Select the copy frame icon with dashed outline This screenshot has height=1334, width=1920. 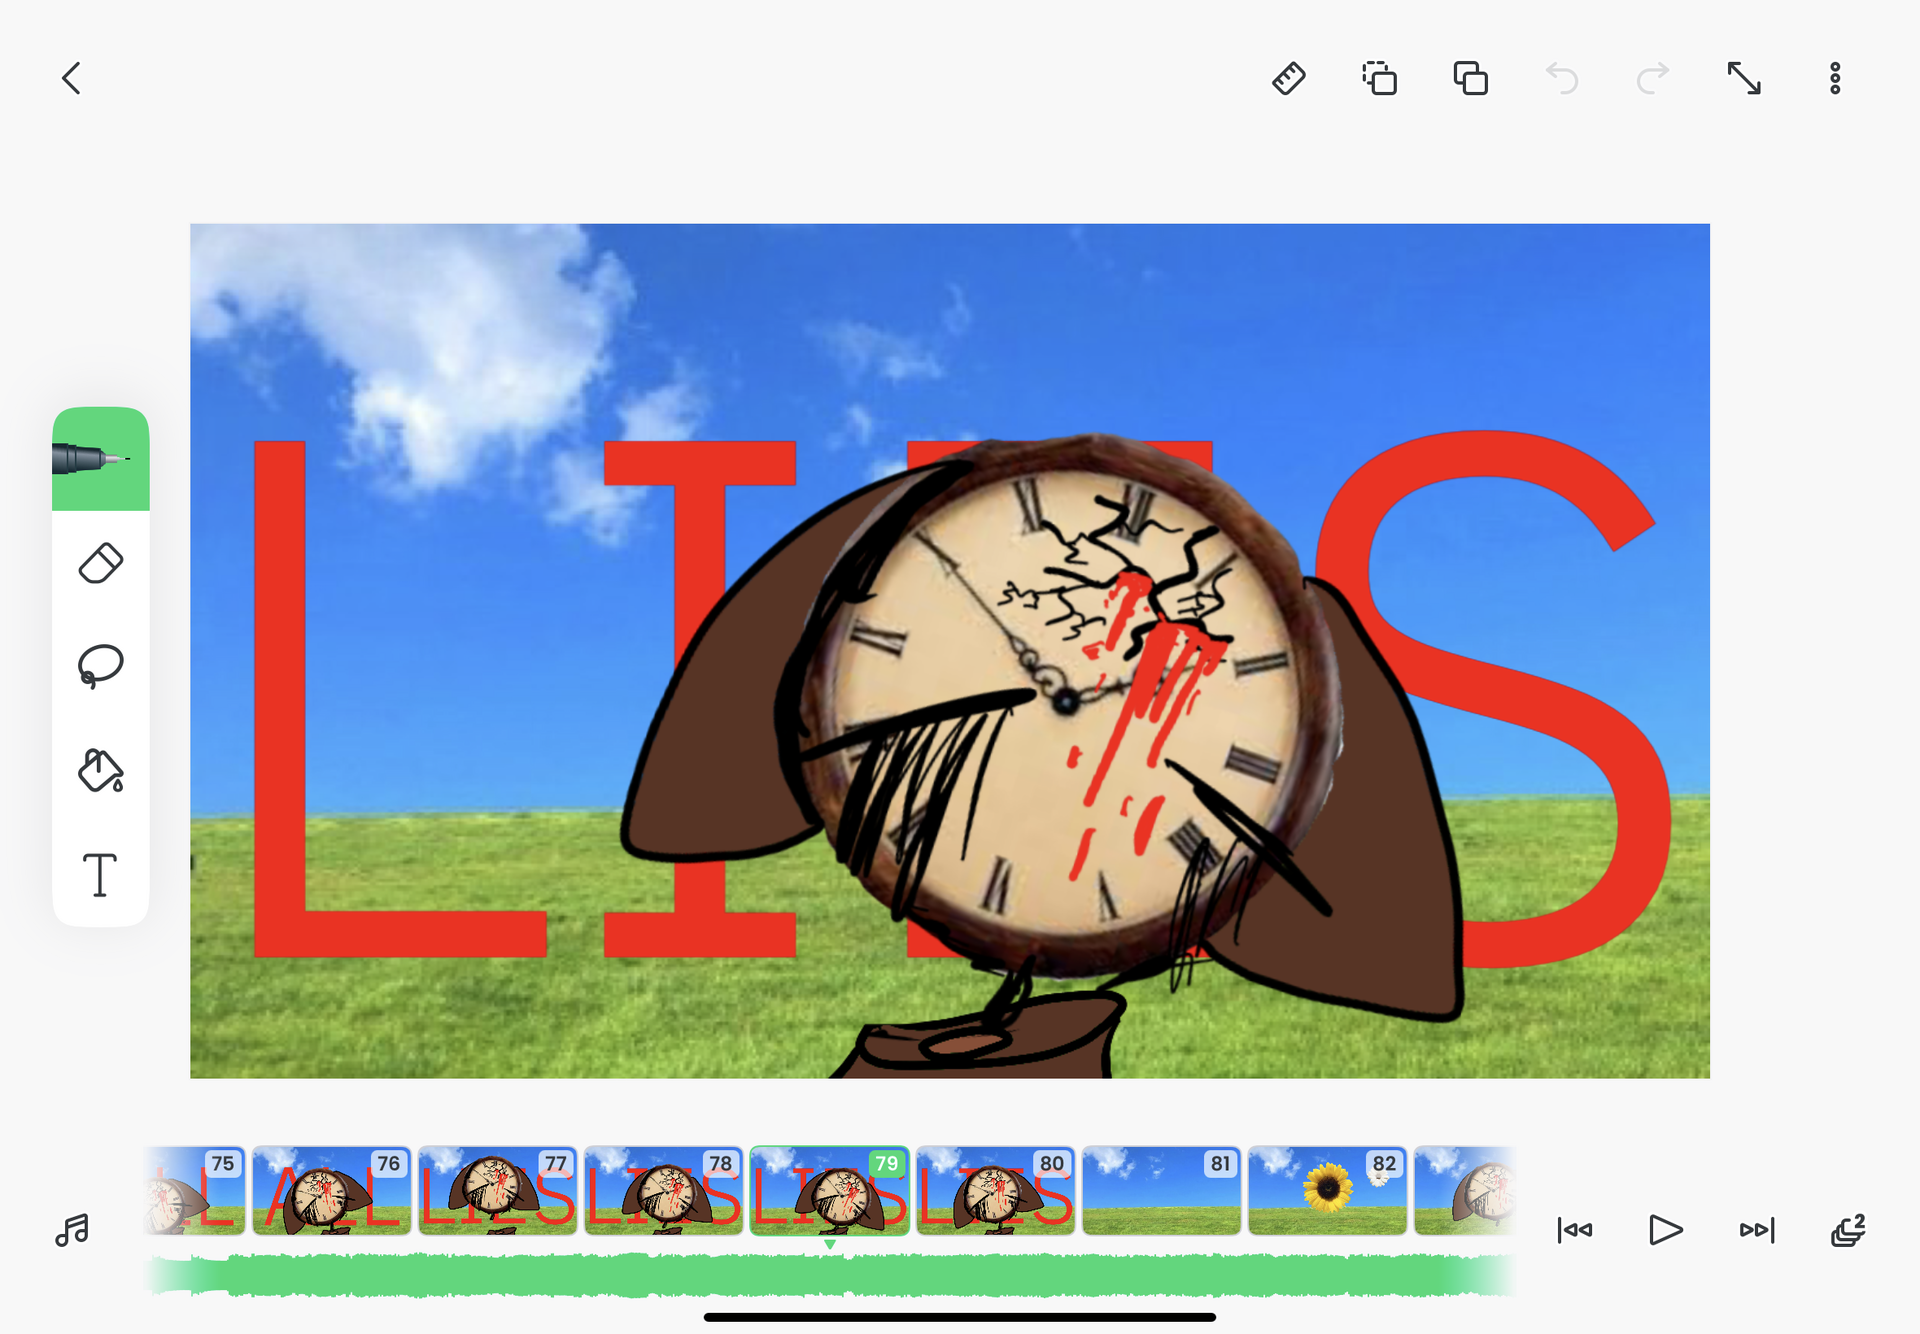click(1379, 78)
